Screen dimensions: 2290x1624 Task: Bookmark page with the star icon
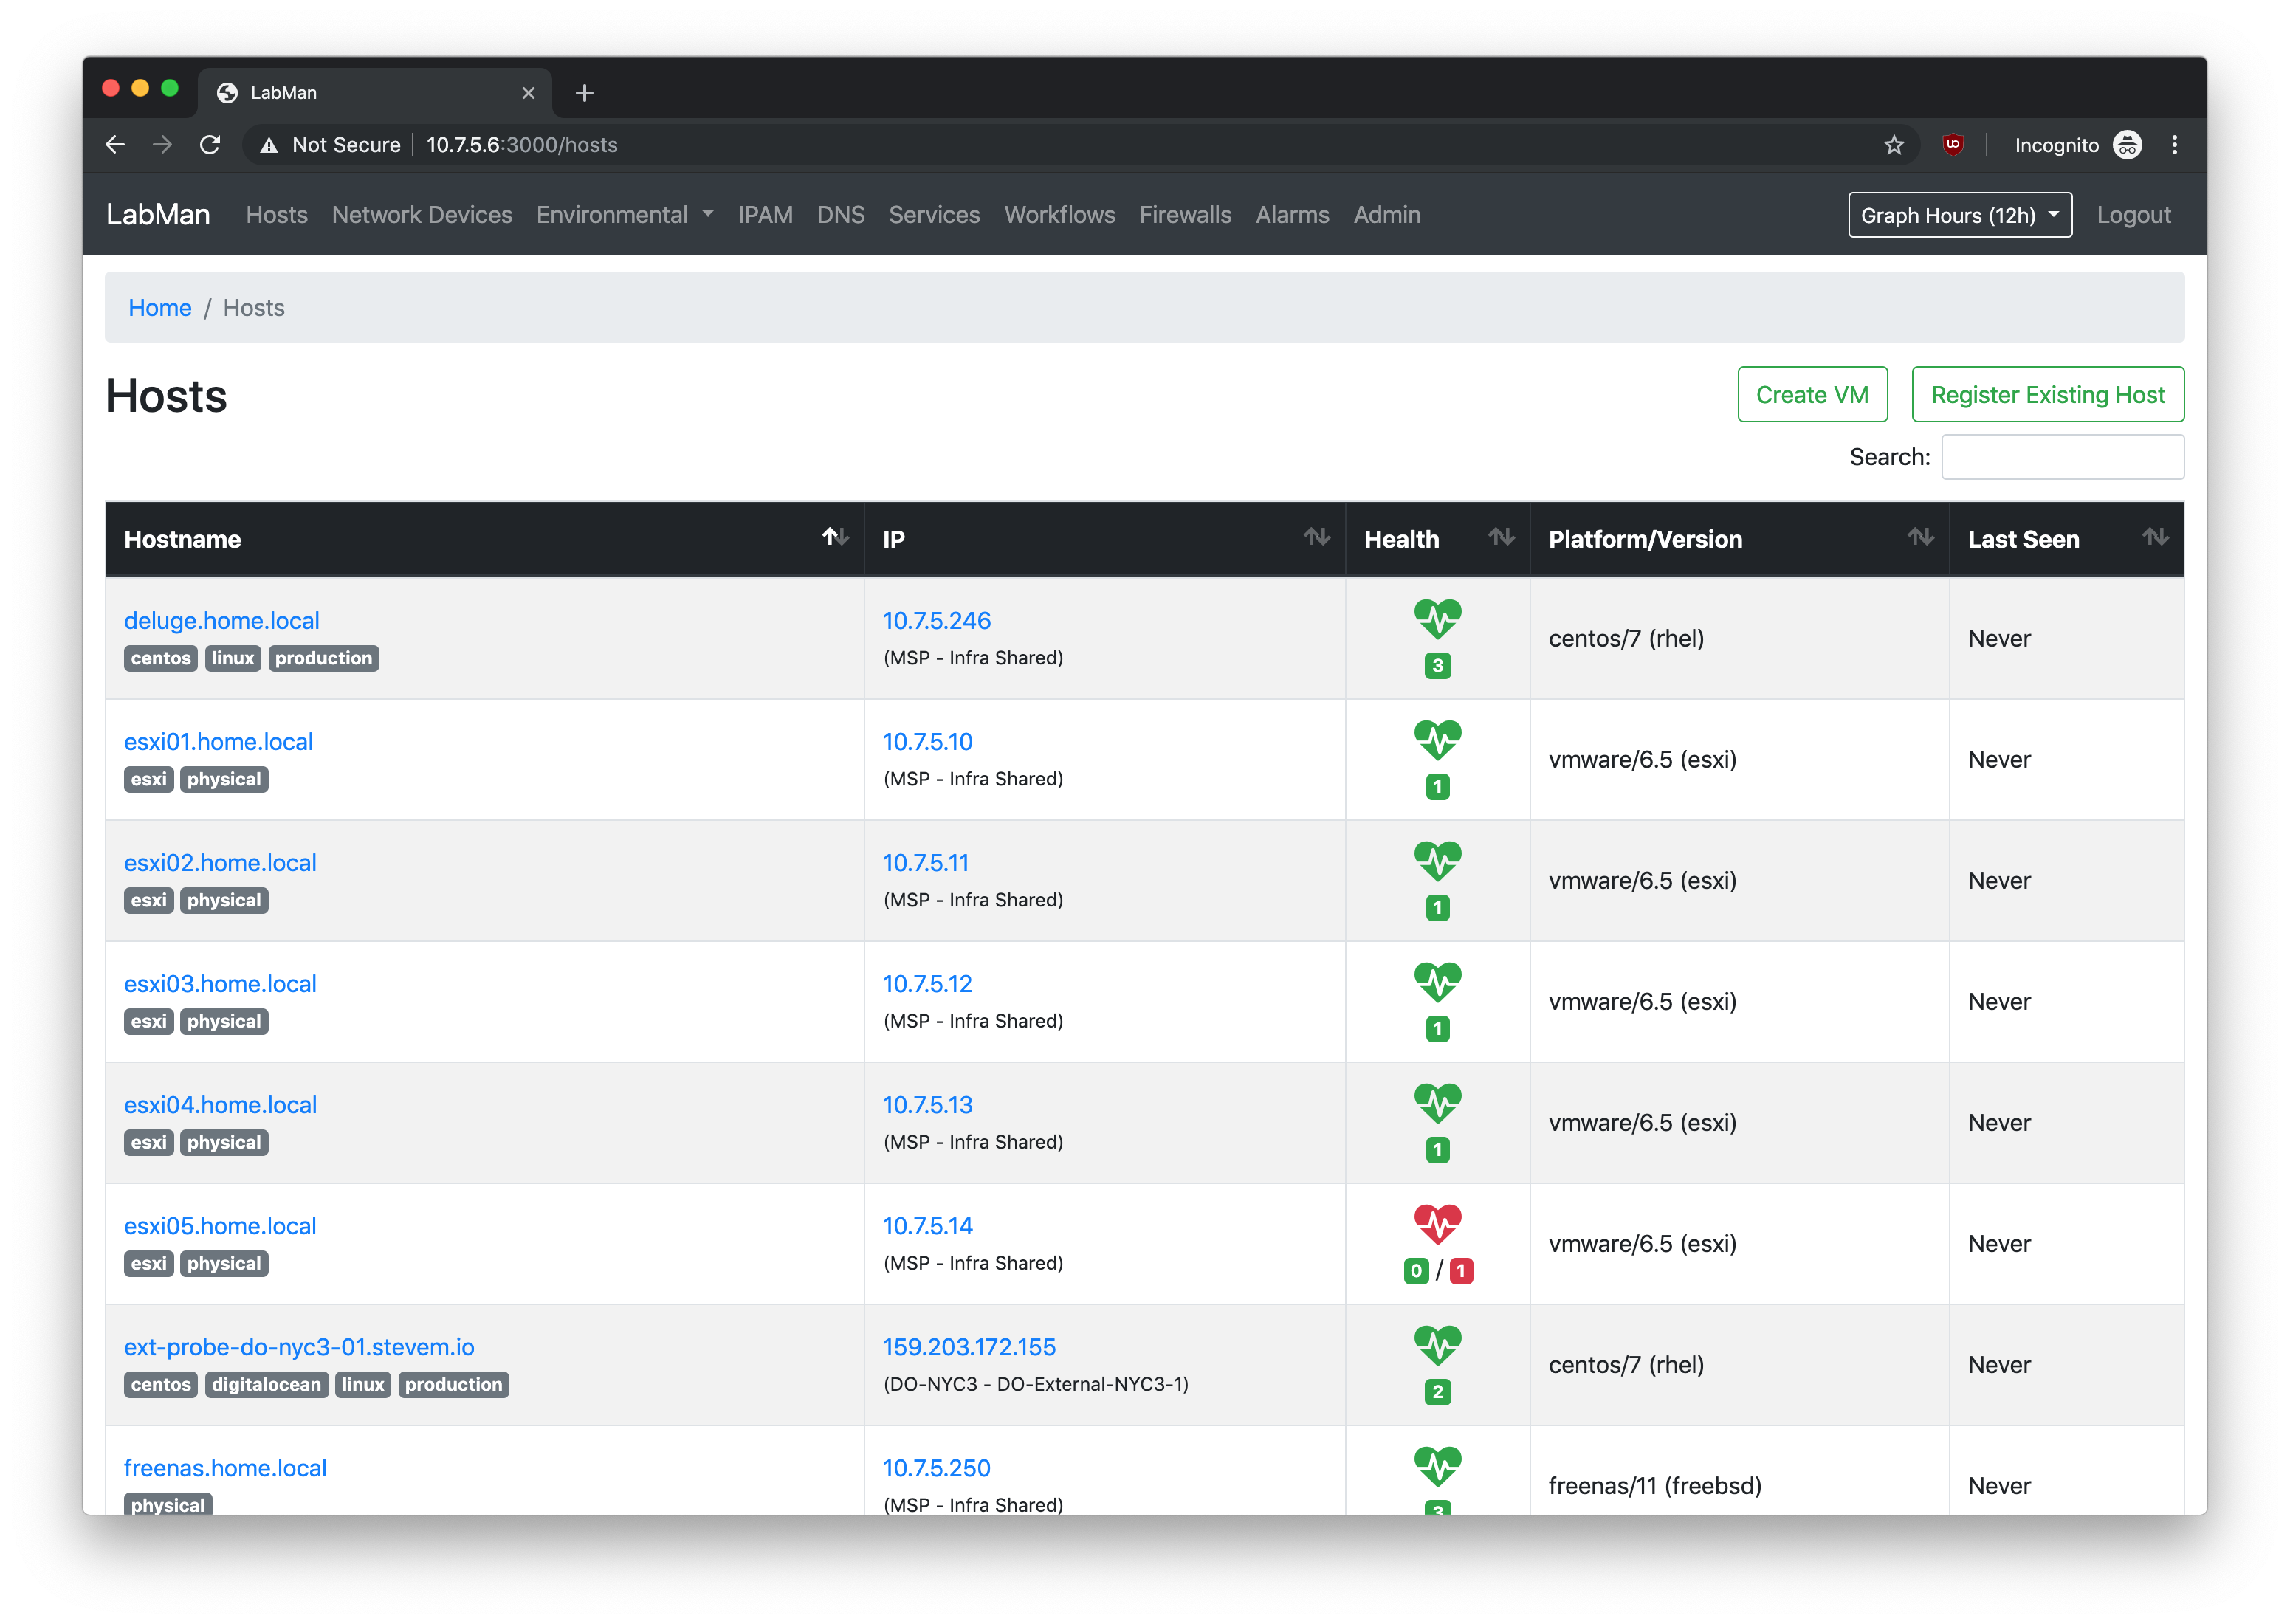[x=1893, y=145]
